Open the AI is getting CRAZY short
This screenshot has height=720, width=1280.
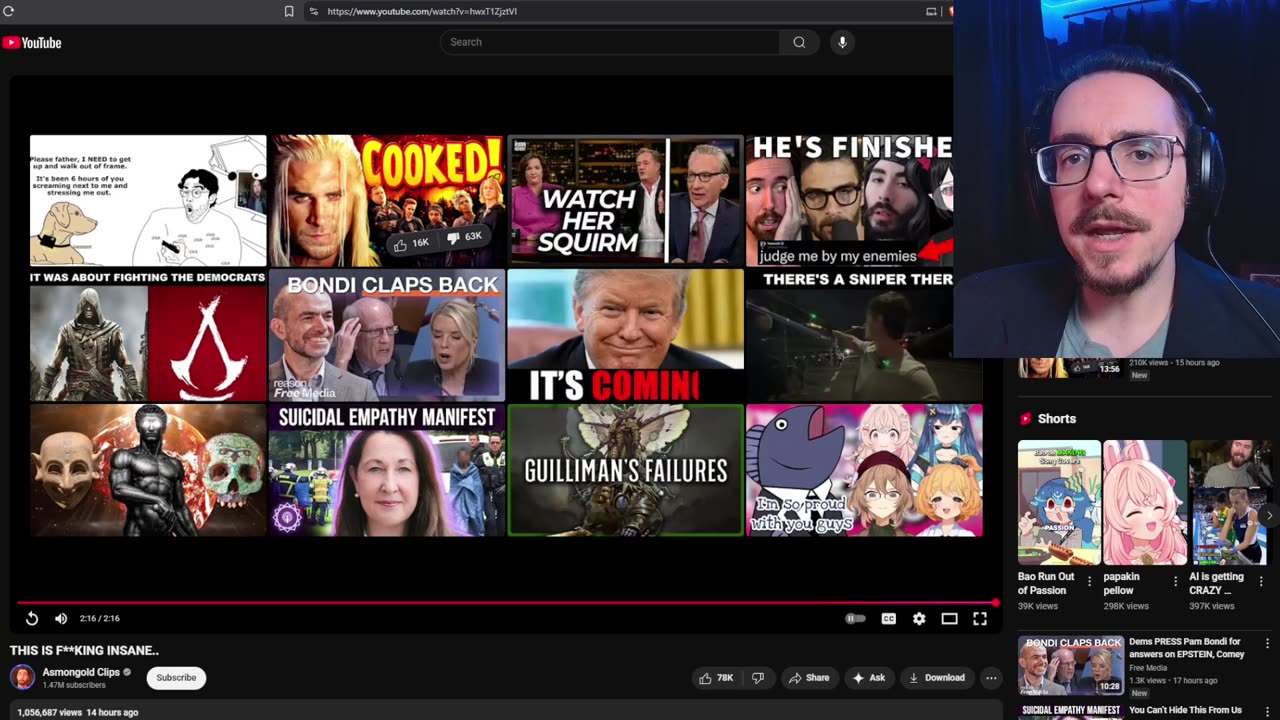(x=1230, y=503)
